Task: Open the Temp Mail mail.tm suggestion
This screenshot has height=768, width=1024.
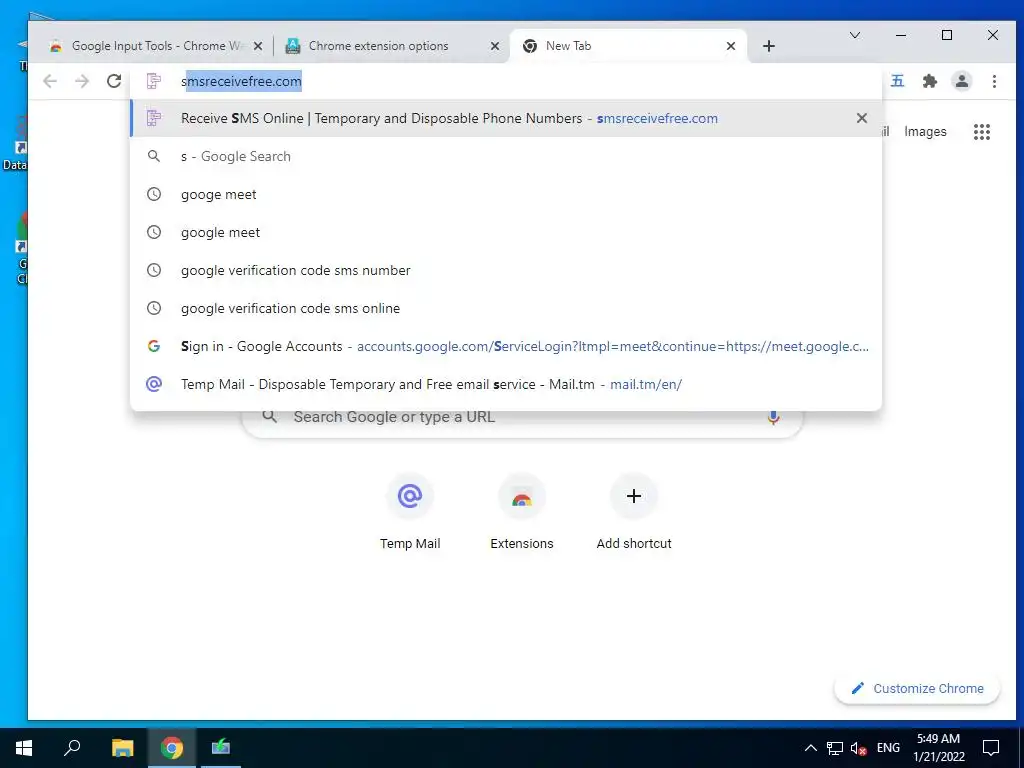Action: pyautogui.click(x=506, y=384)
